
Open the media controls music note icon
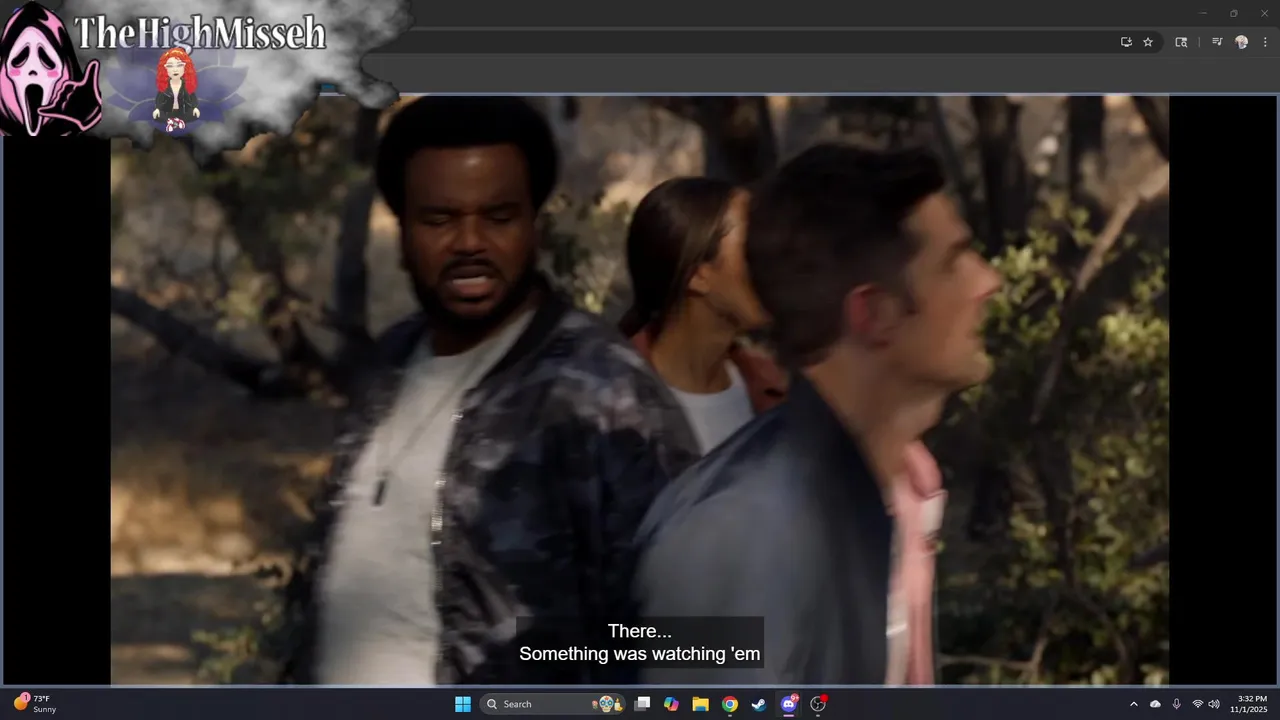click(1217, 42)
